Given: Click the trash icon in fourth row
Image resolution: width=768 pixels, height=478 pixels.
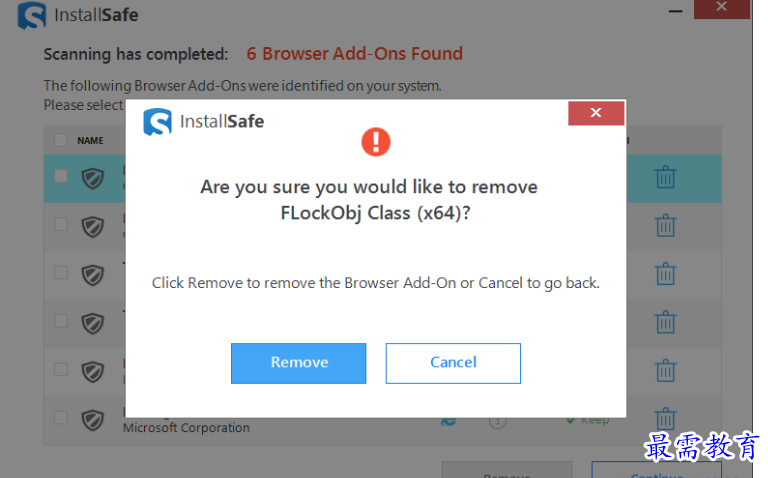Looking at the screenshot, I should click(x=665, y=322).
